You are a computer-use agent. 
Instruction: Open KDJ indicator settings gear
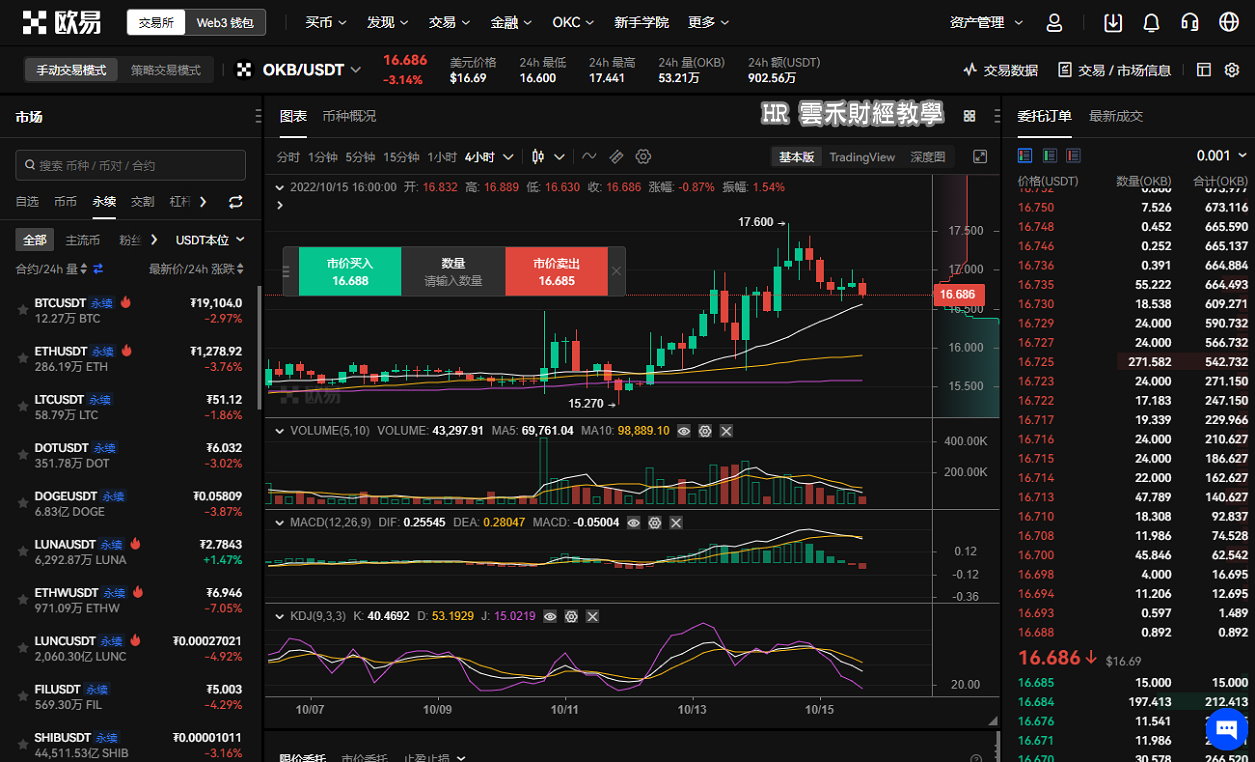[x=571, y=616]
